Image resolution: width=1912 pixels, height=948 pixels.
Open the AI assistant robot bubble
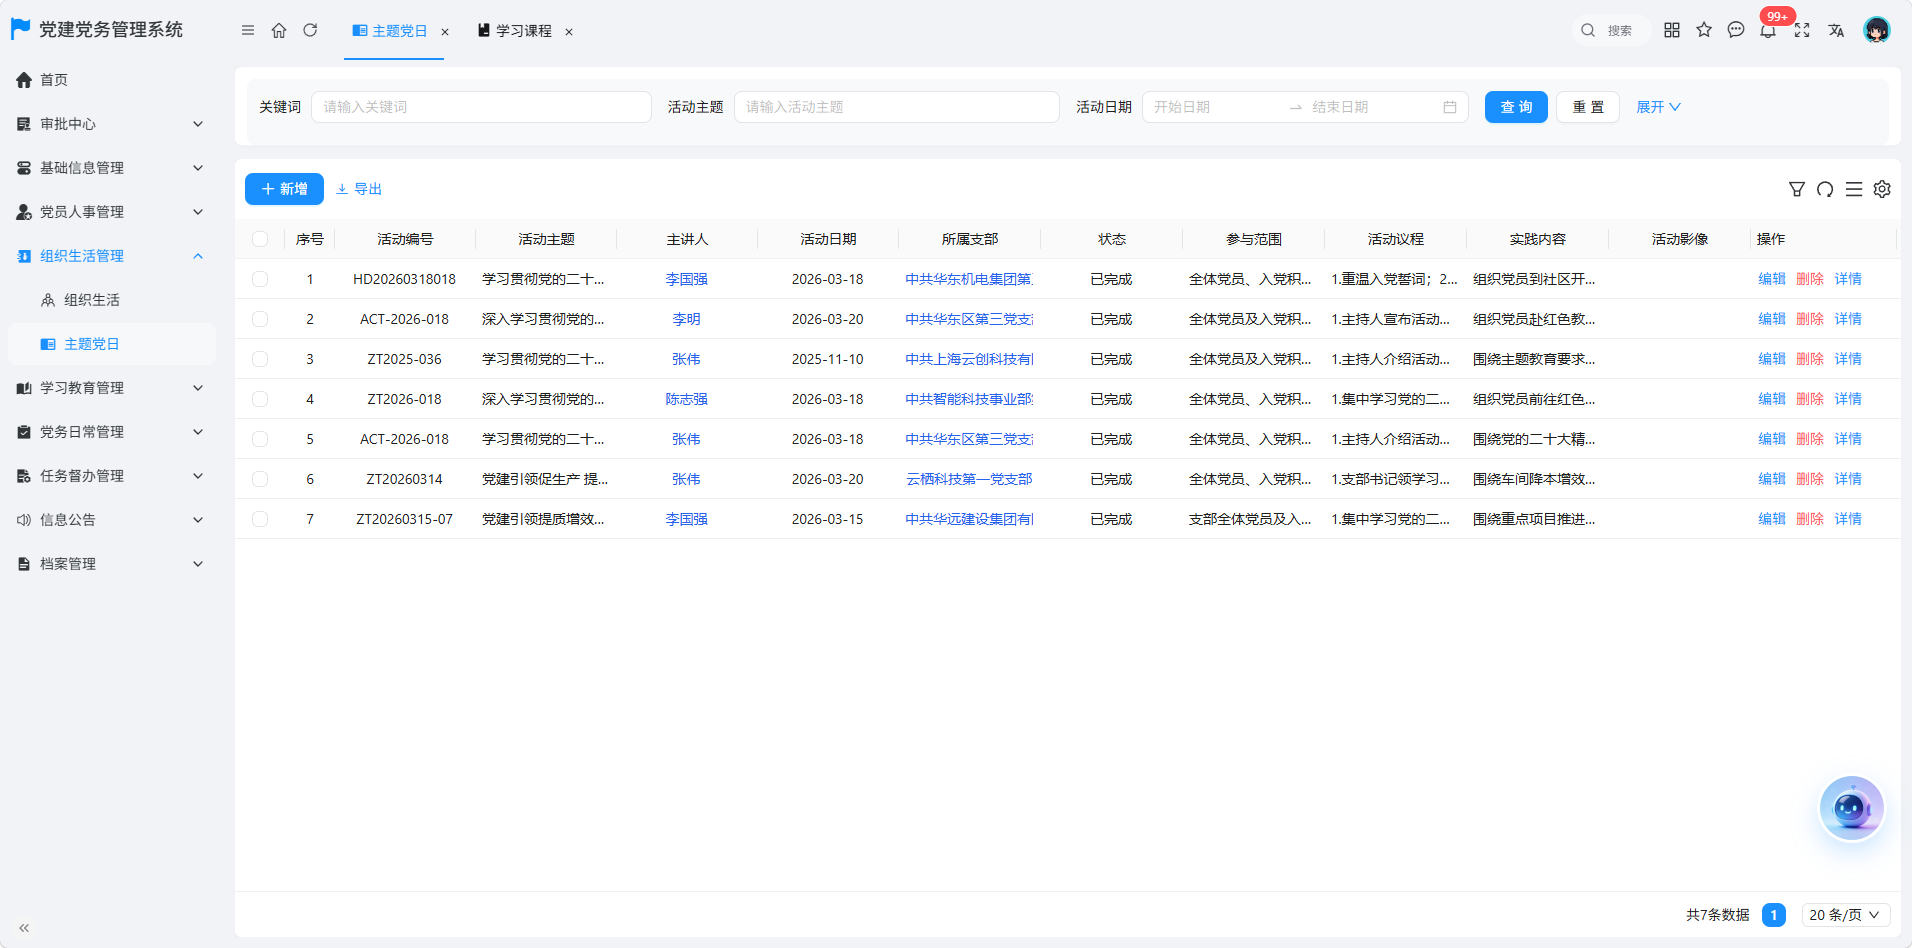pyautogui.click(x=1852, y=808)
